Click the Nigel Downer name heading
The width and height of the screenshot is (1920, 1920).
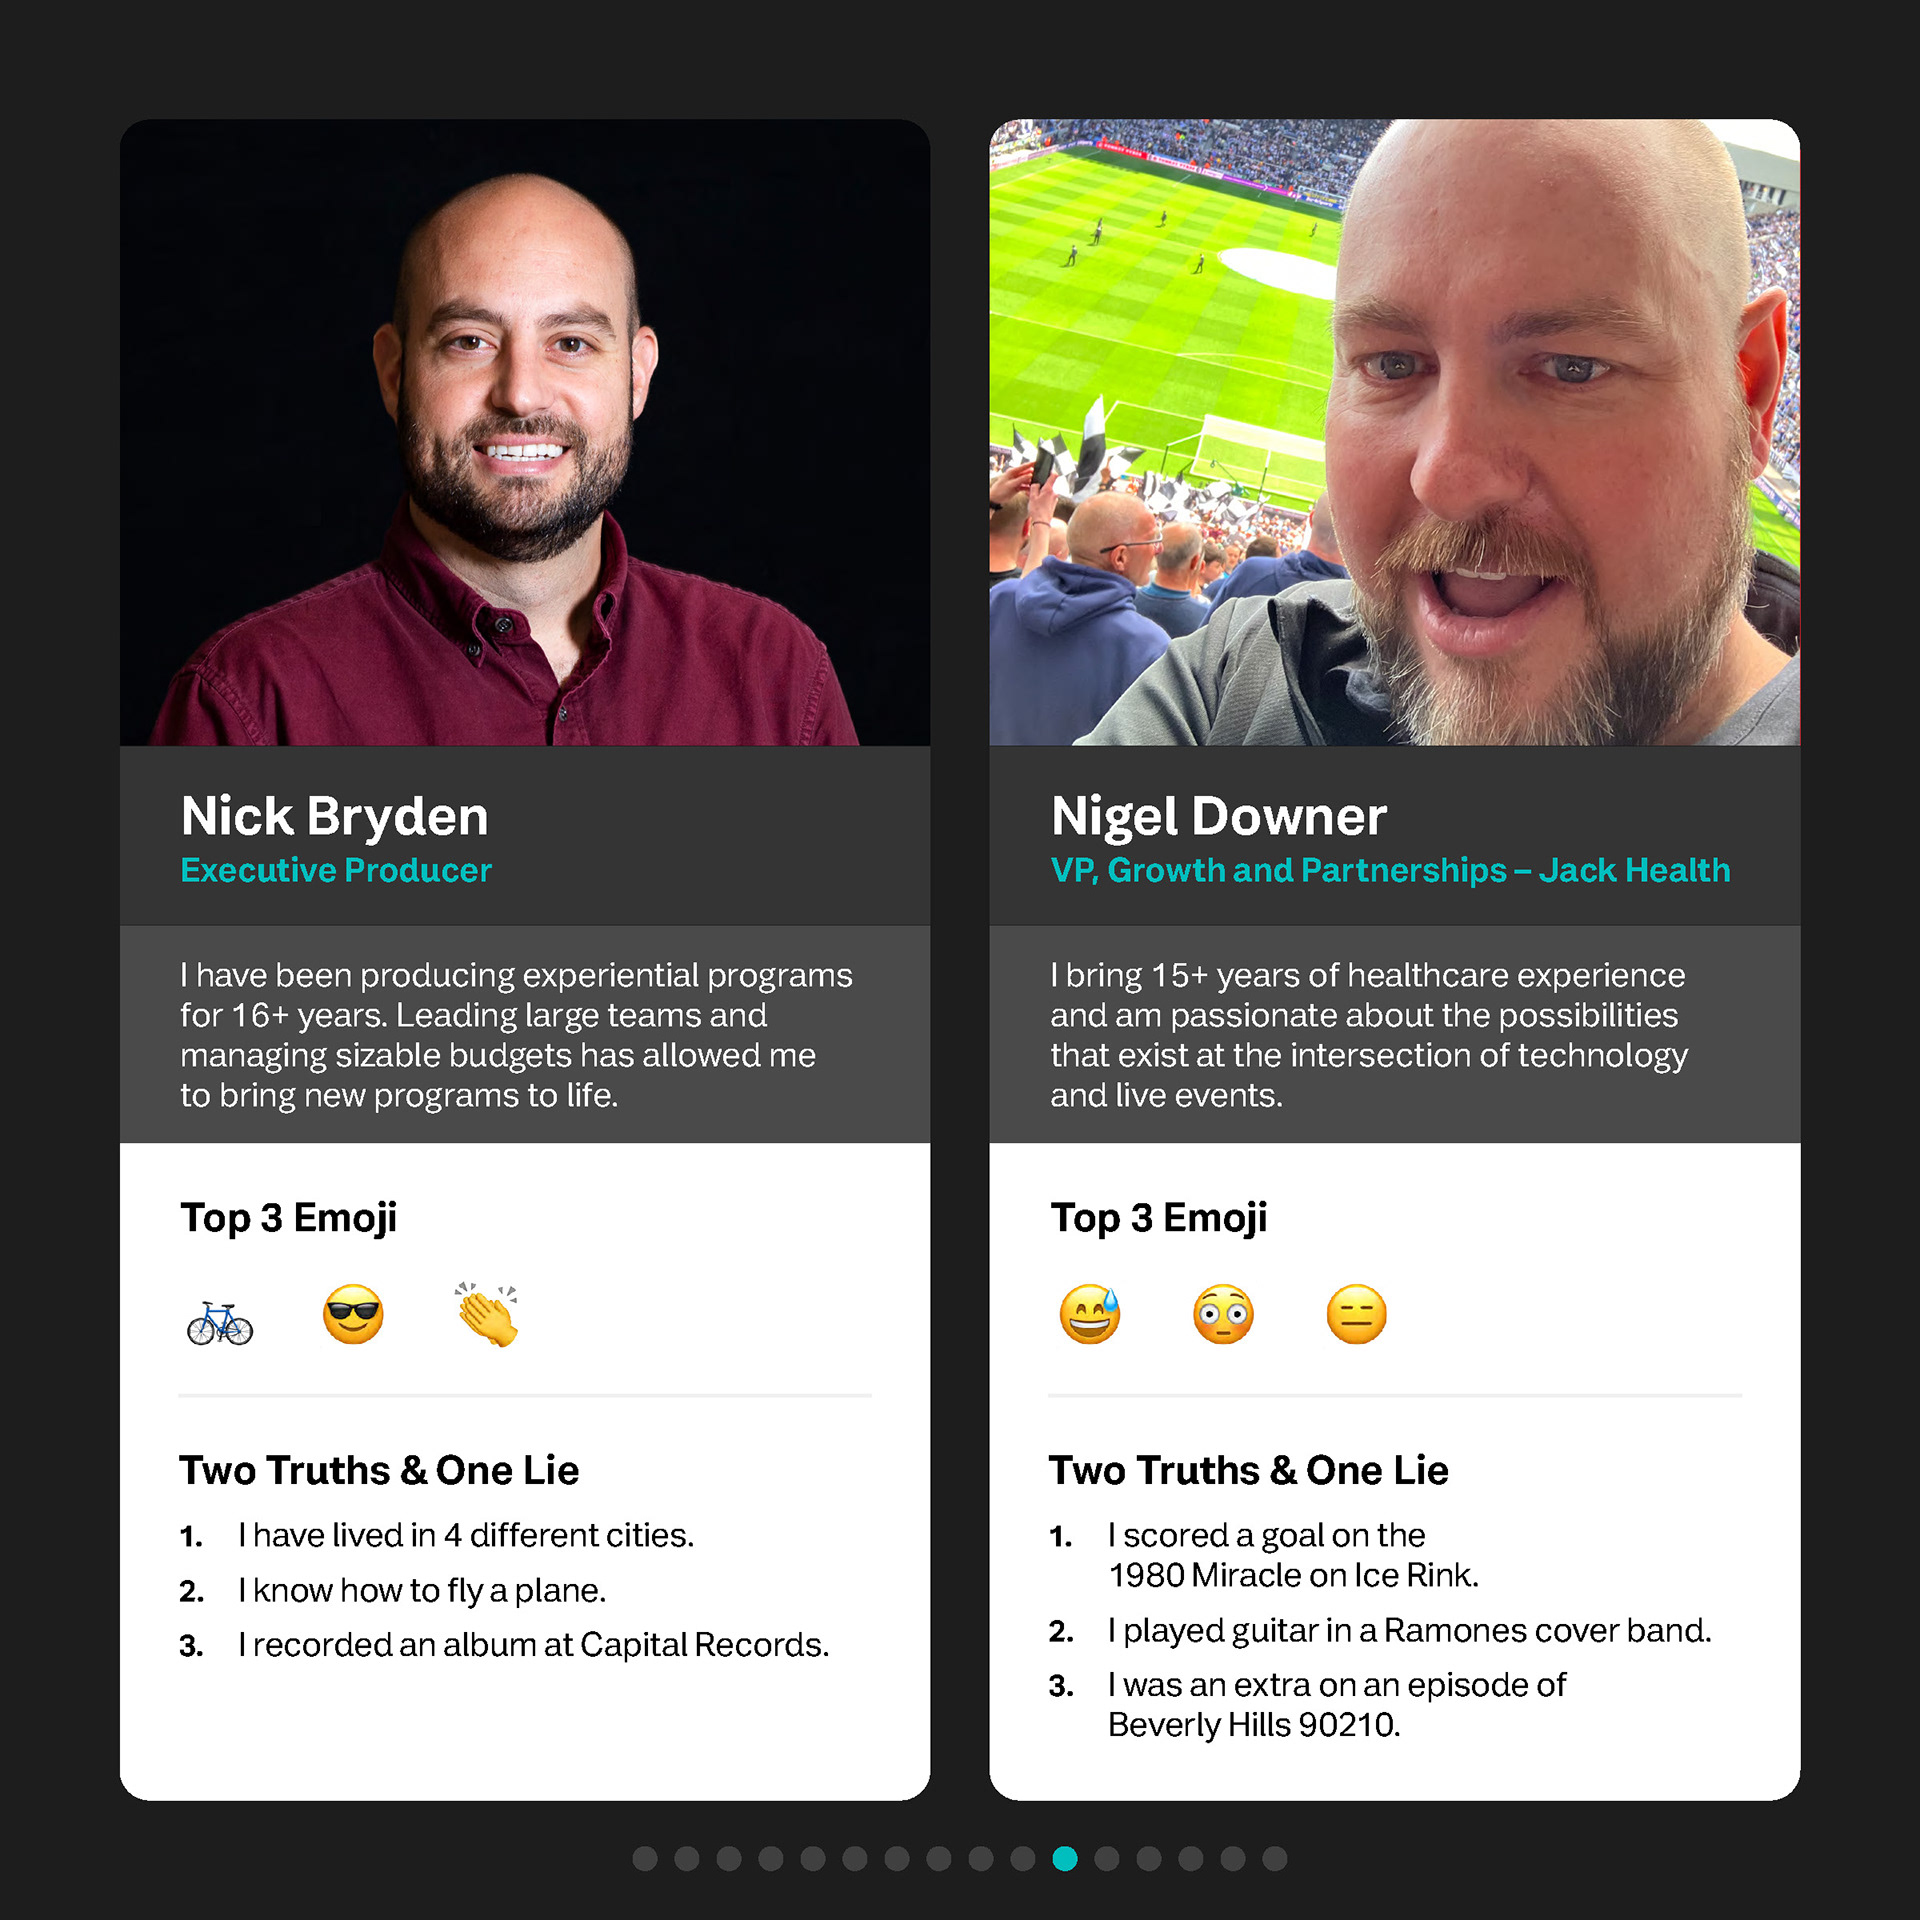click(x=1219, y=816)
